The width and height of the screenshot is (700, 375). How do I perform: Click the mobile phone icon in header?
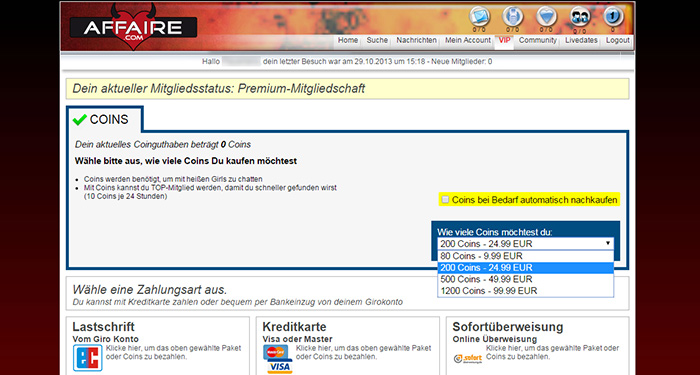(513, 17)
